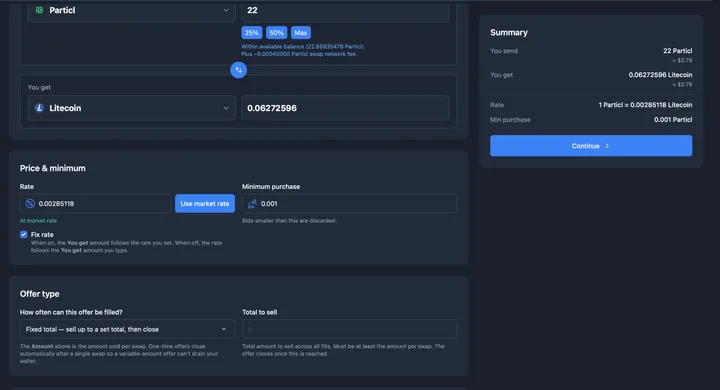Click the 'Min purchase' label in Summary
This screenshot has height=390, width=720.
pos(510,119)
